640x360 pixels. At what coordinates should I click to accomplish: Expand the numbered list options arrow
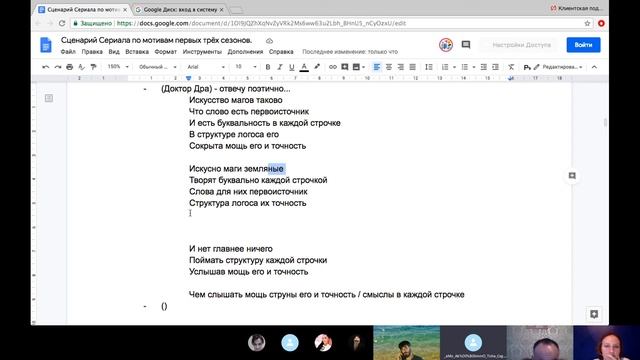tap(454, 67)
